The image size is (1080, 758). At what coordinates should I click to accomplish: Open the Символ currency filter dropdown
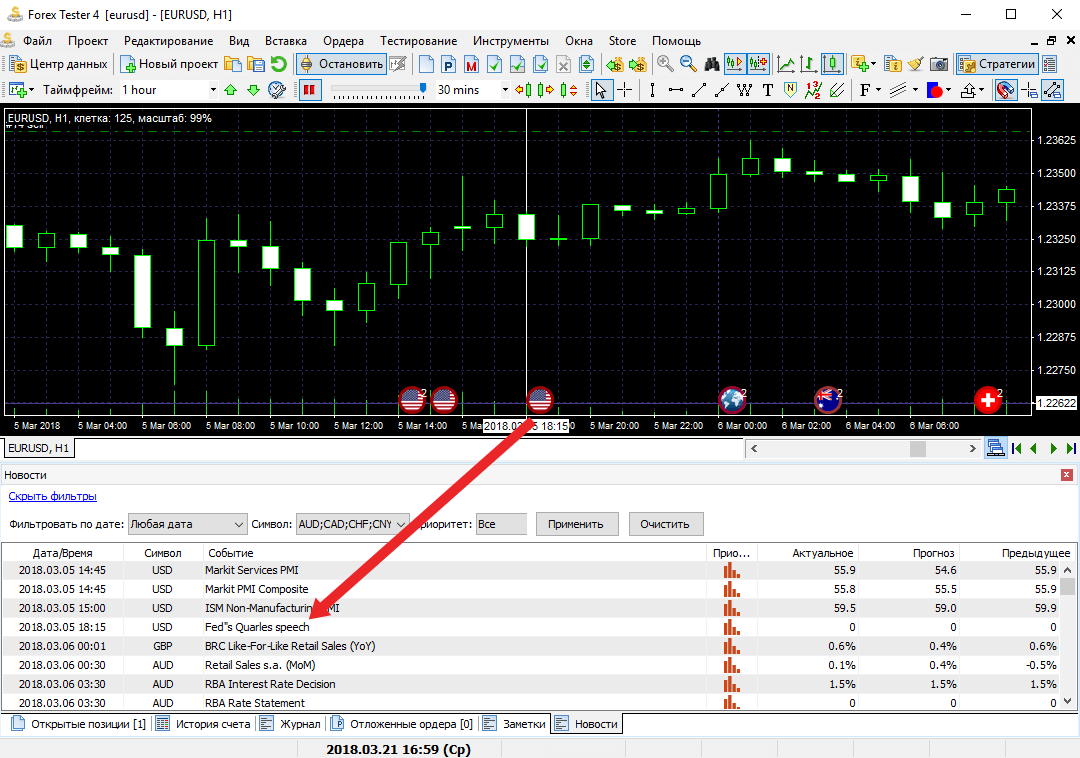tap(353, 524)
